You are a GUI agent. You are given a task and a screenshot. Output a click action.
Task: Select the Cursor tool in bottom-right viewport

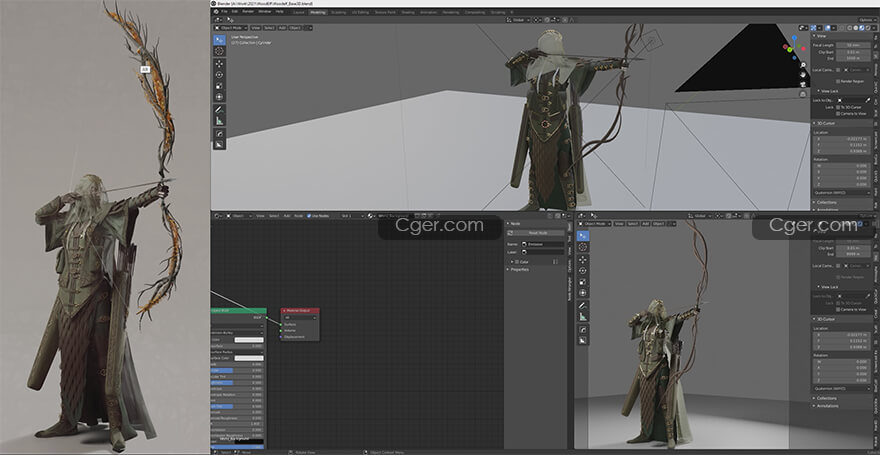click(583, 247)
